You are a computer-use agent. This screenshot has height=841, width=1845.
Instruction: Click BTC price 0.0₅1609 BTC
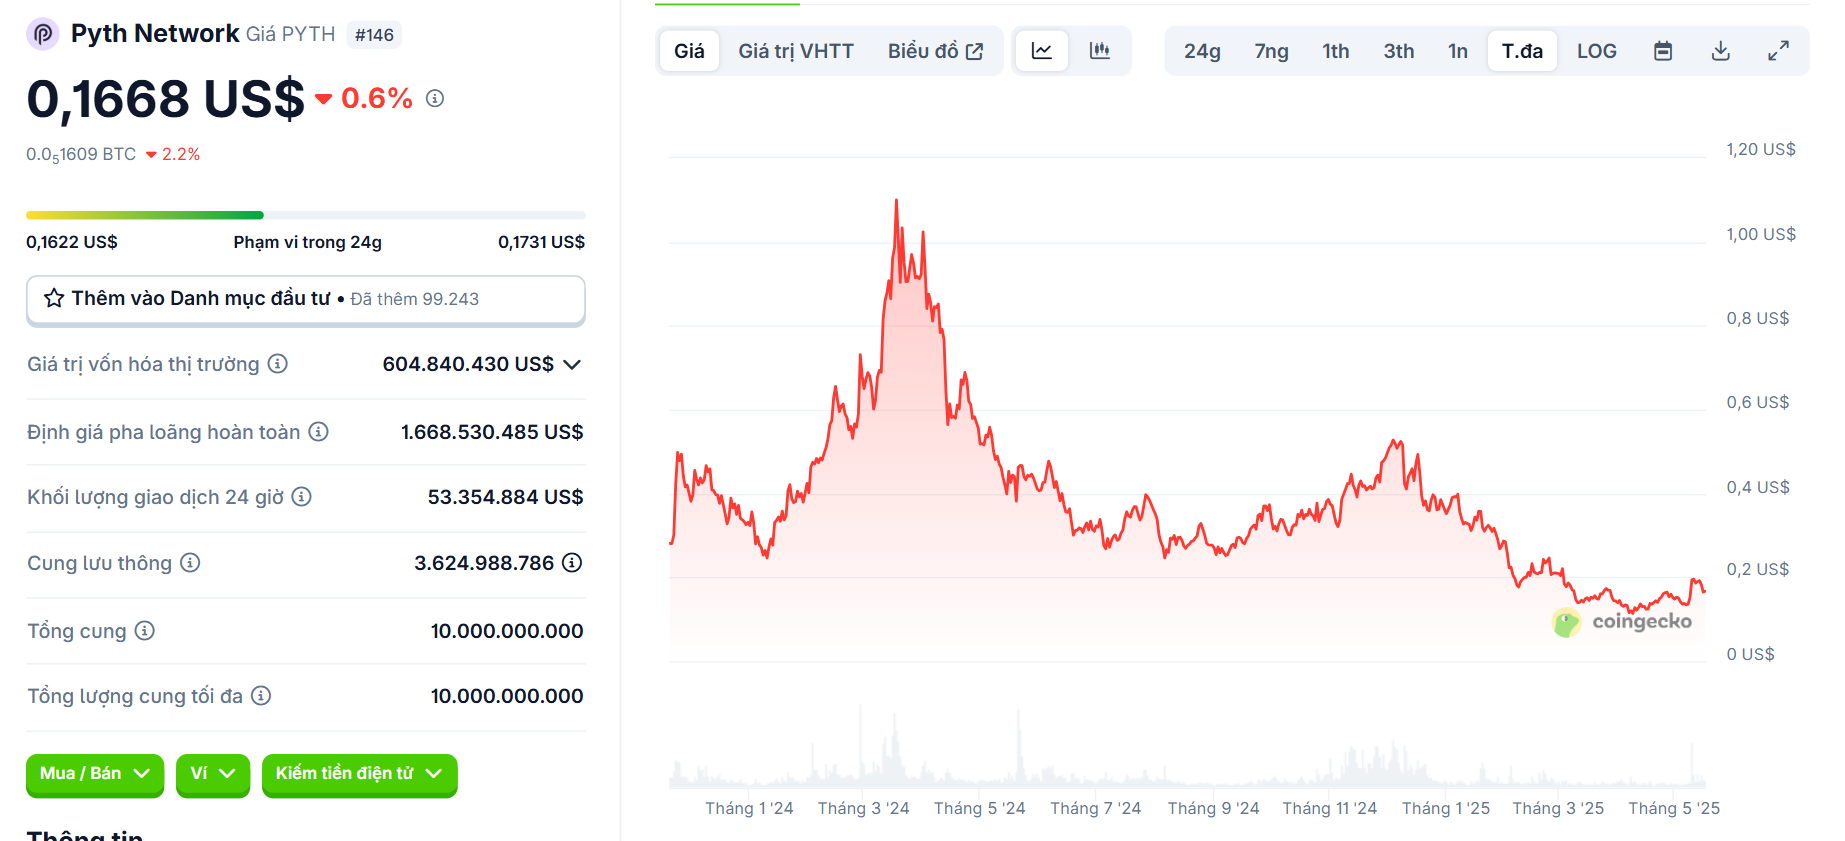(81, 155)
